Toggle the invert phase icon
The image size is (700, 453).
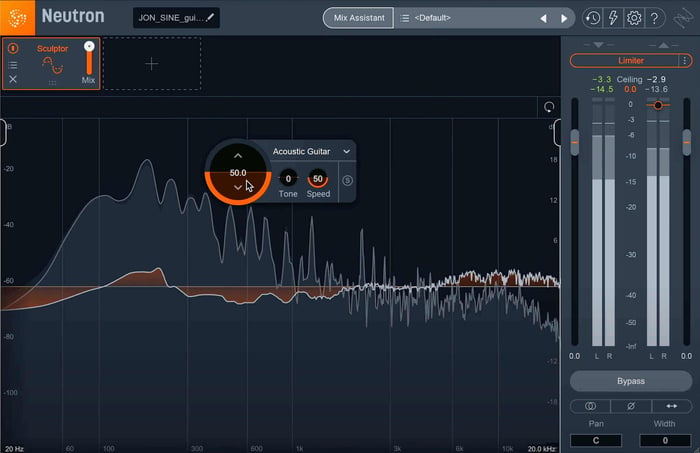pyautogui.click(x=631, y=406)
